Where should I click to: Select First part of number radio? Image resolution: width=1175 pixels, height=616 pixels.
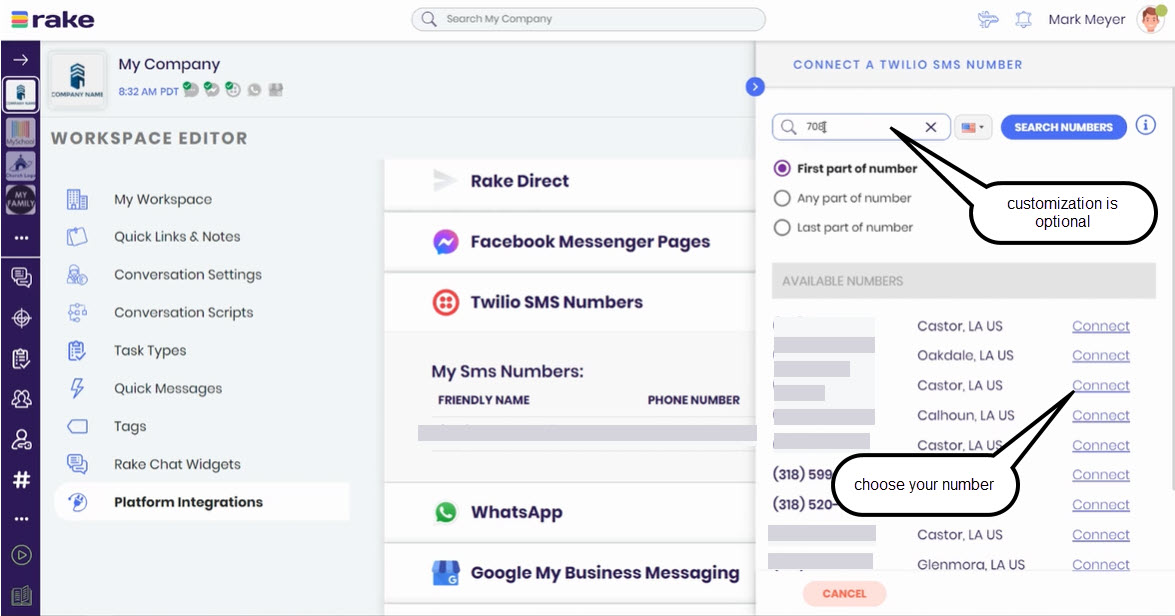(782, 169)
